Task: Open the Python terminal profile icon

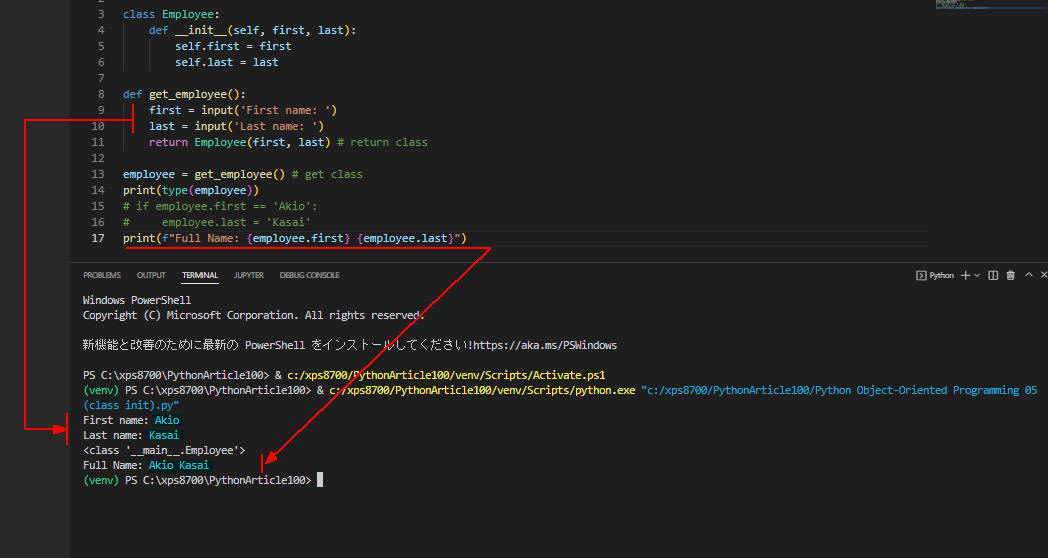Action: pyautogui.click(x=921, y=275)
